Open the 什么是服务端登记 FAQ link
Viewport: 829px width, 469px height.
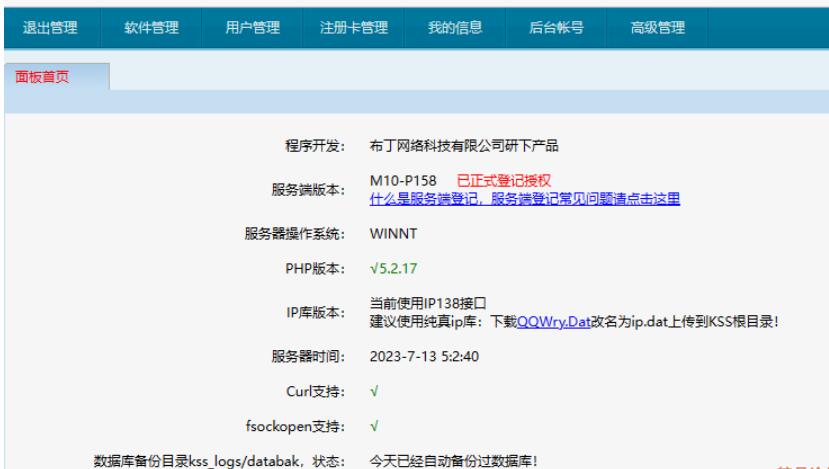pyautogui.click(x=524, y=199)
